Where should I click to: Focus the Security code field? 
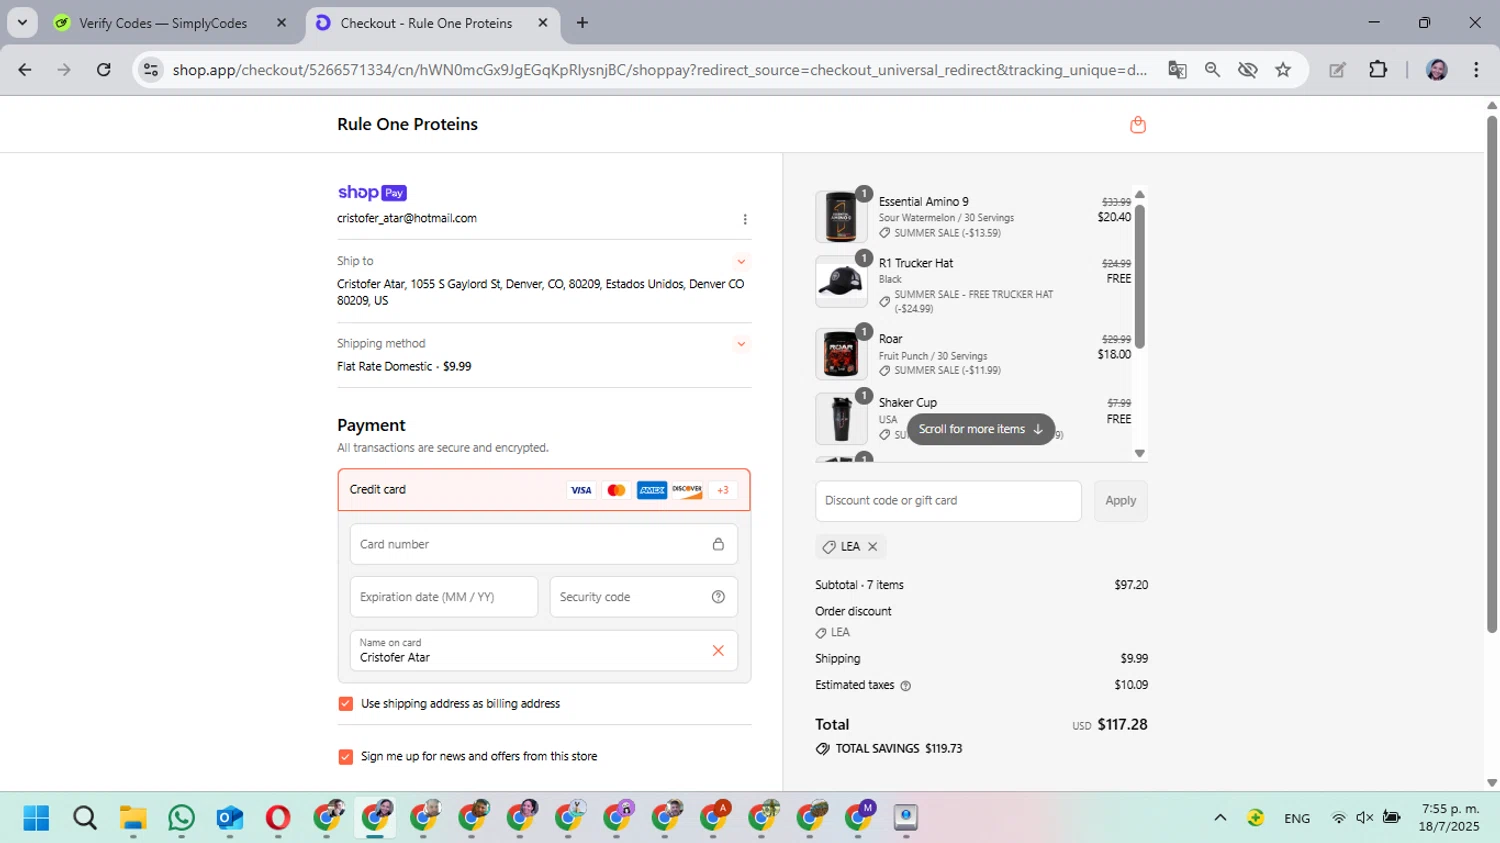tap(644, 597)
